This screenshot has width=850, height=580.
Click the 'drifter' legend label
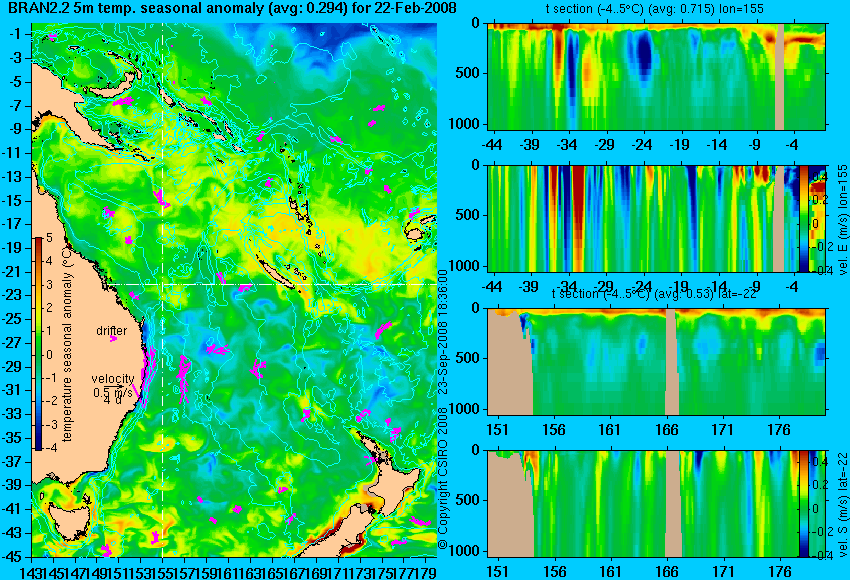pos(112,331)
